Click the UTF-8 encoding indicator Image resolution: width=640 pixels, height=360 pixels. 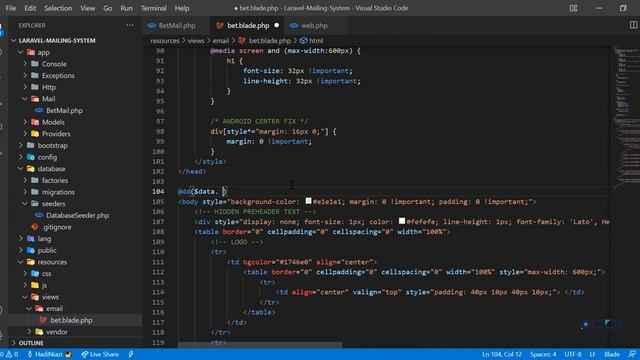pyautogui.click(x=573, y=354)
